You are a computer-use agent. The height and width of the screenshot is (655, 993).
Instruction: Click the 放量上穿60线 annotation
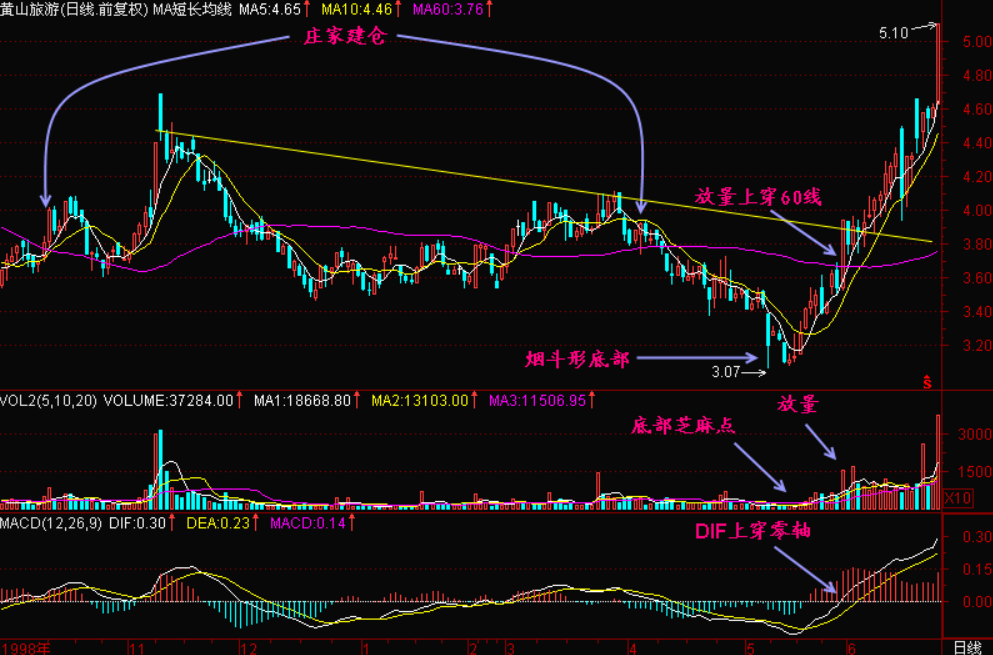[758, 196]
